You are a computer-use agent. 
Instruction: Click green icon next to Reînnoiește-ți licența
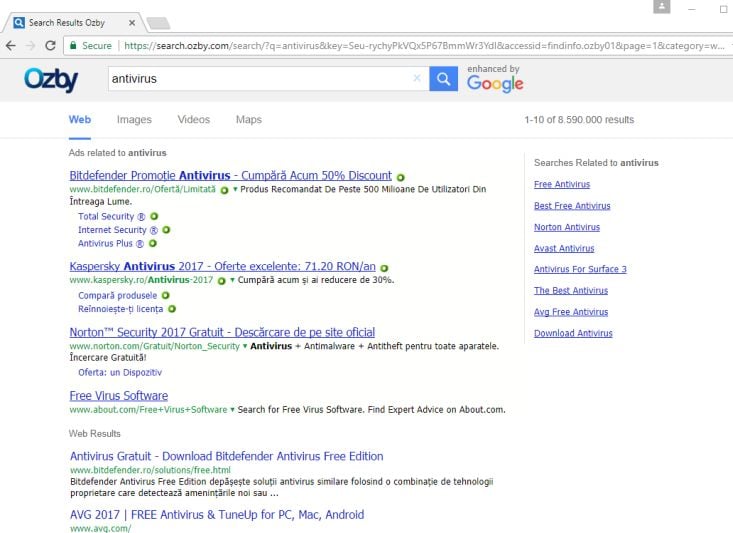[172, 309]
